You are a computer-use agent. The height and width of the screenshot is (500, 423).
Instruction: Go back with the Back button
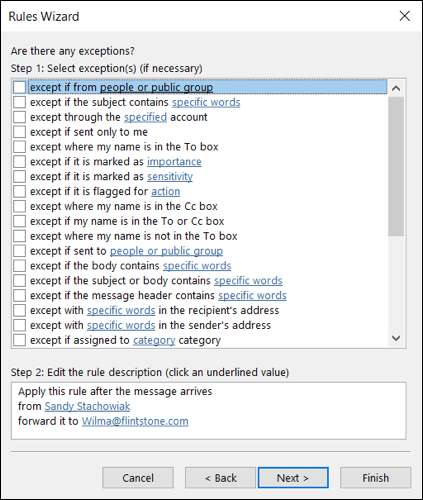click(x=220, y=478)
